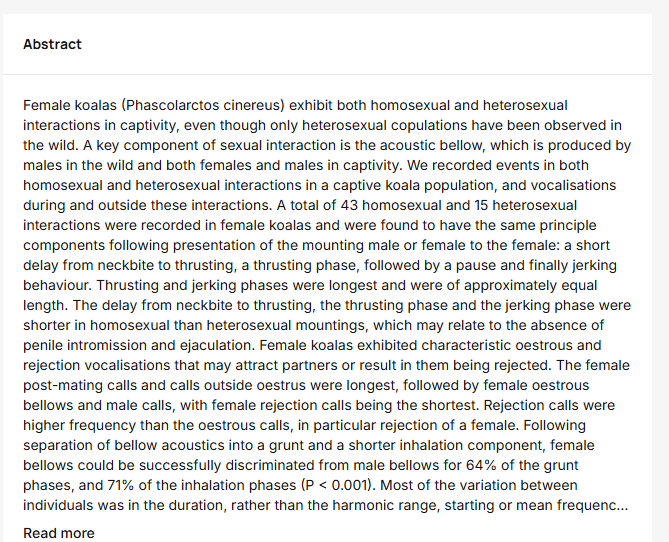Click the species name Phascolarctos cinereus
This screenshot has width=669, height=542.
(x=203, y=105)
